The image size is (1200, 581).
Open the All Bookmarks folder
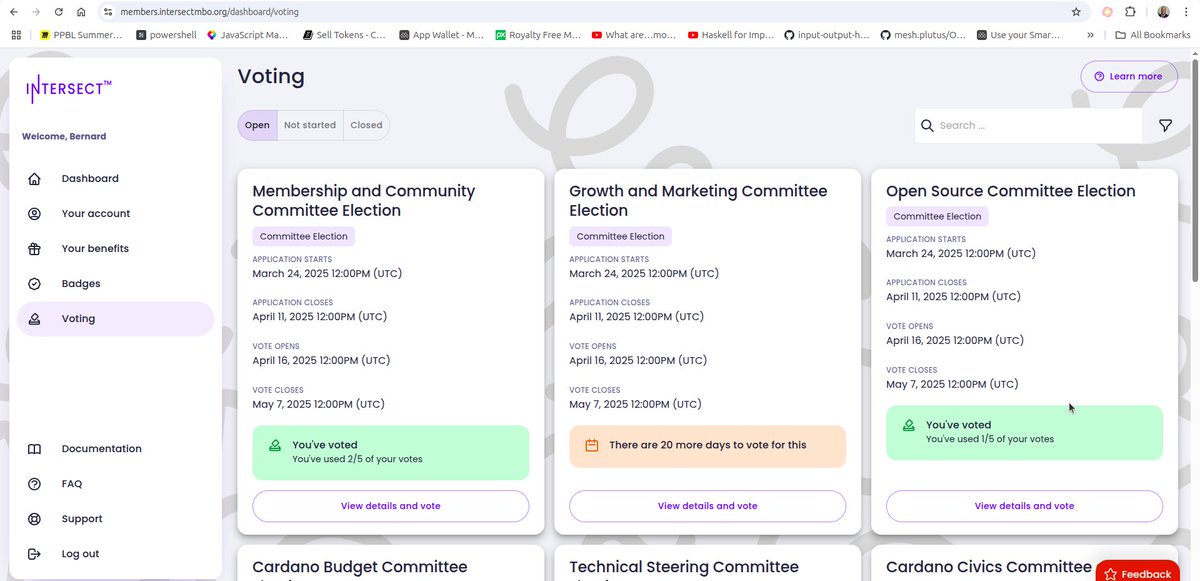point(1153,35)
